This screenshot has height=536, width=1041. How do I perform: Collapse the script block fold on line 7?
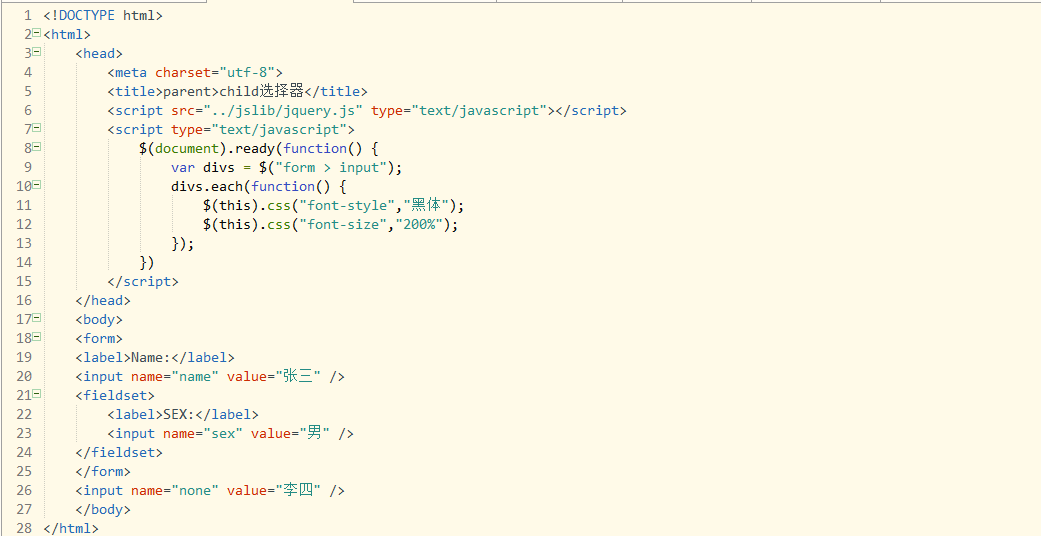[37, 128]
